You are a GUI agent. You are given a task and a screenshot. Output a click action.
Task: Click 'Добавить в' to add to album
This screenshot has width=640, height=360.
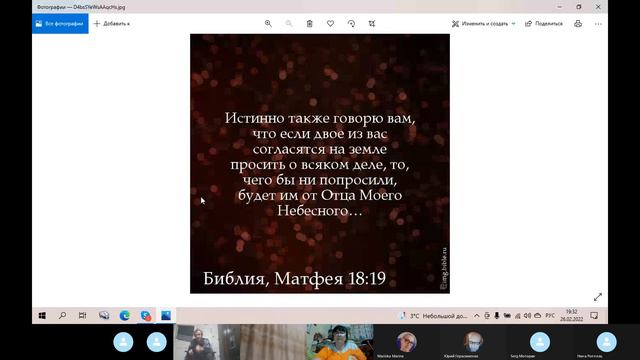tap(111, 24)
